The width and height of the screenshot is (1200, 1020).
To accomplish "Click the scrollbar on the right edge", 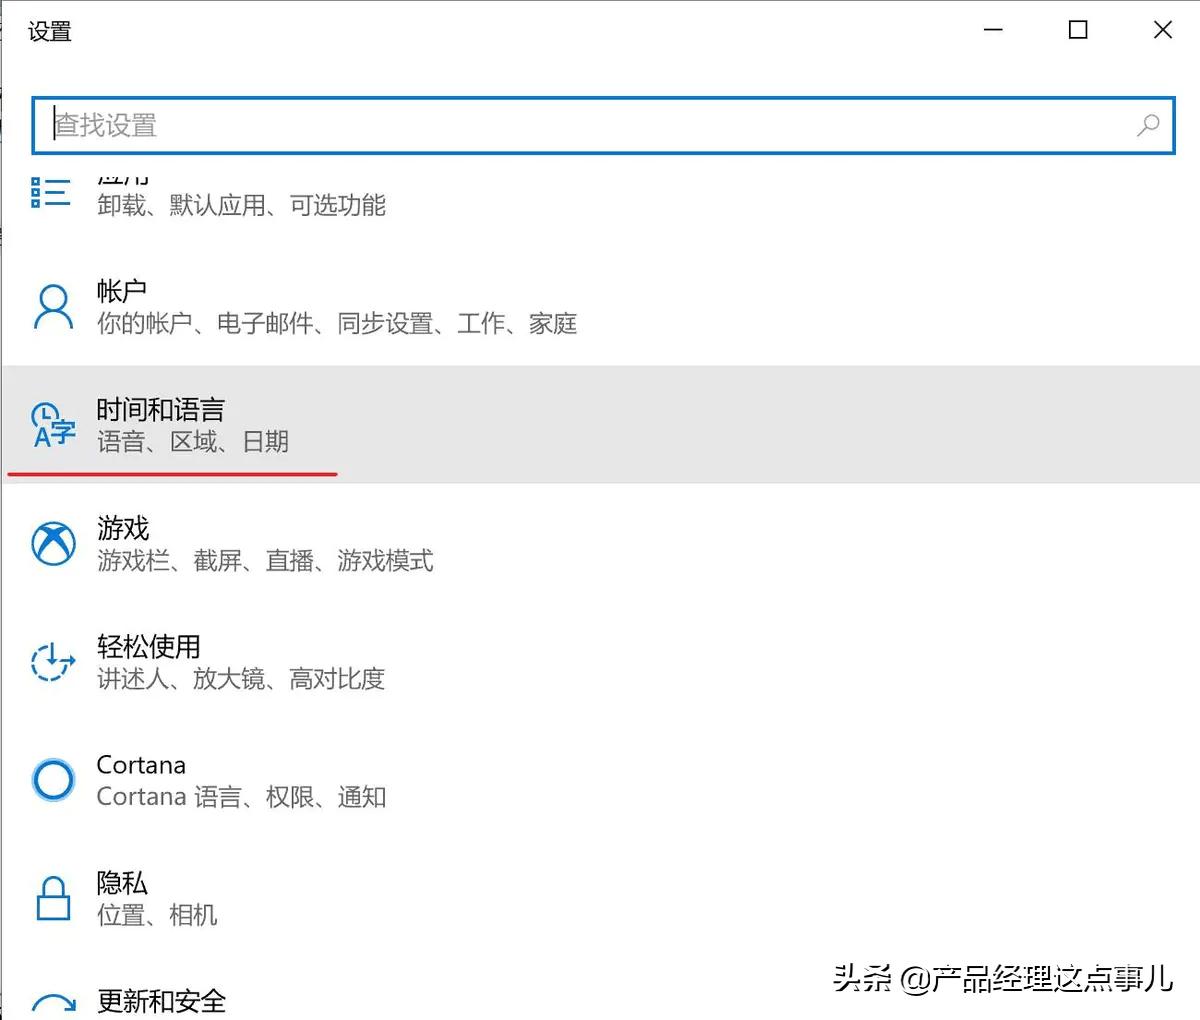I will click(1193, 500).
